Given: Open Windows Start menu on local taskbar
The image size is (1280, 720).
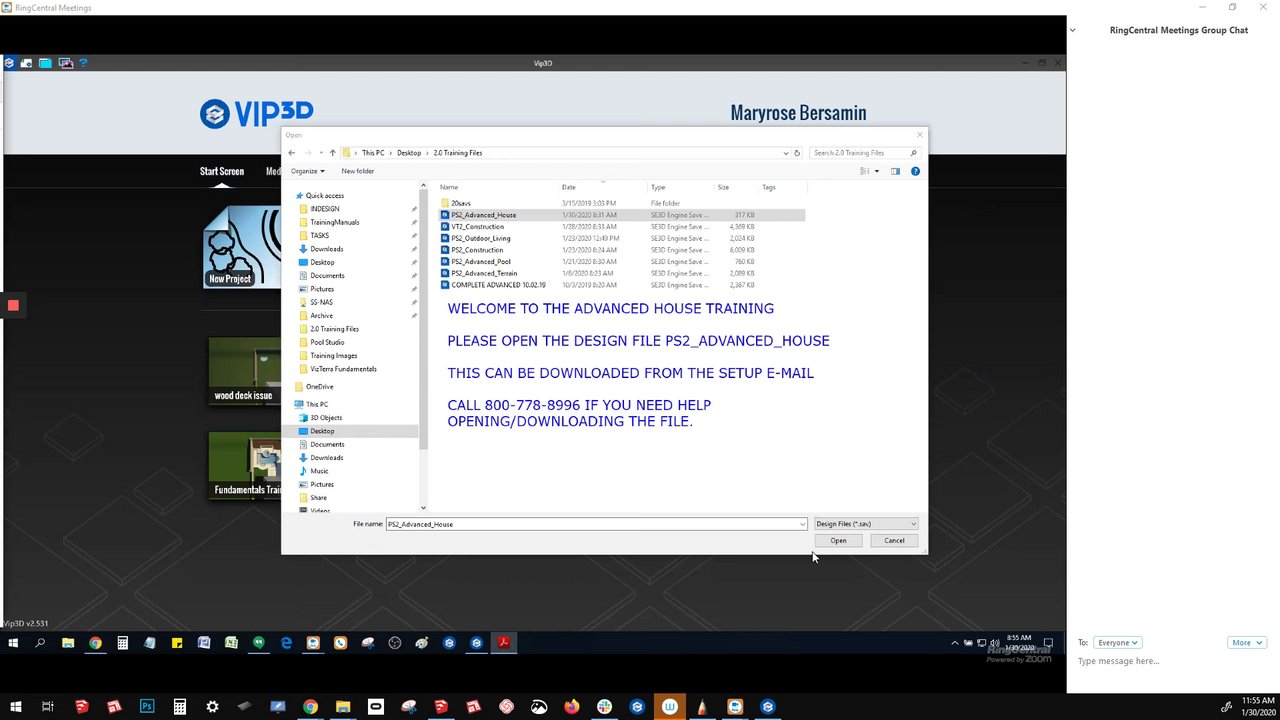Looking at the screenshot, I should pyautogui.click(x=15, y=707).
